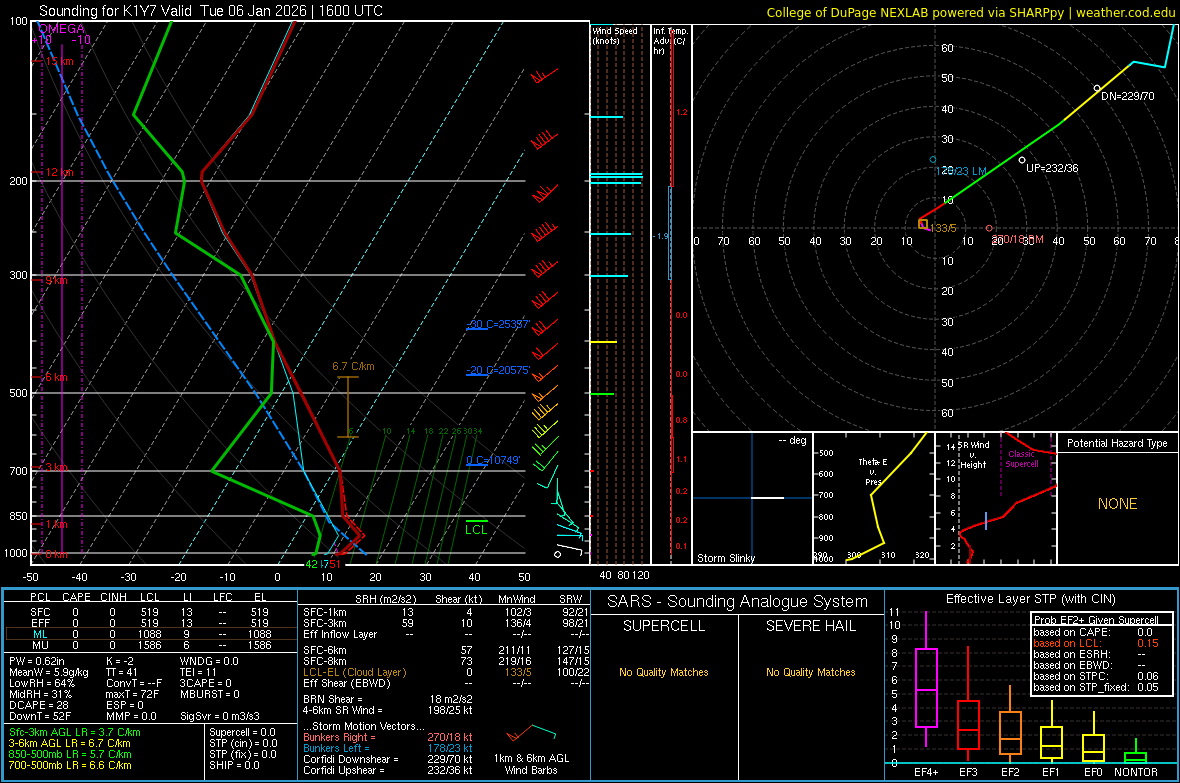Screen dimensions: 1180x783
Task: Click the 'Theta-E v. Pres' inset label
Action: pos(873,471)
